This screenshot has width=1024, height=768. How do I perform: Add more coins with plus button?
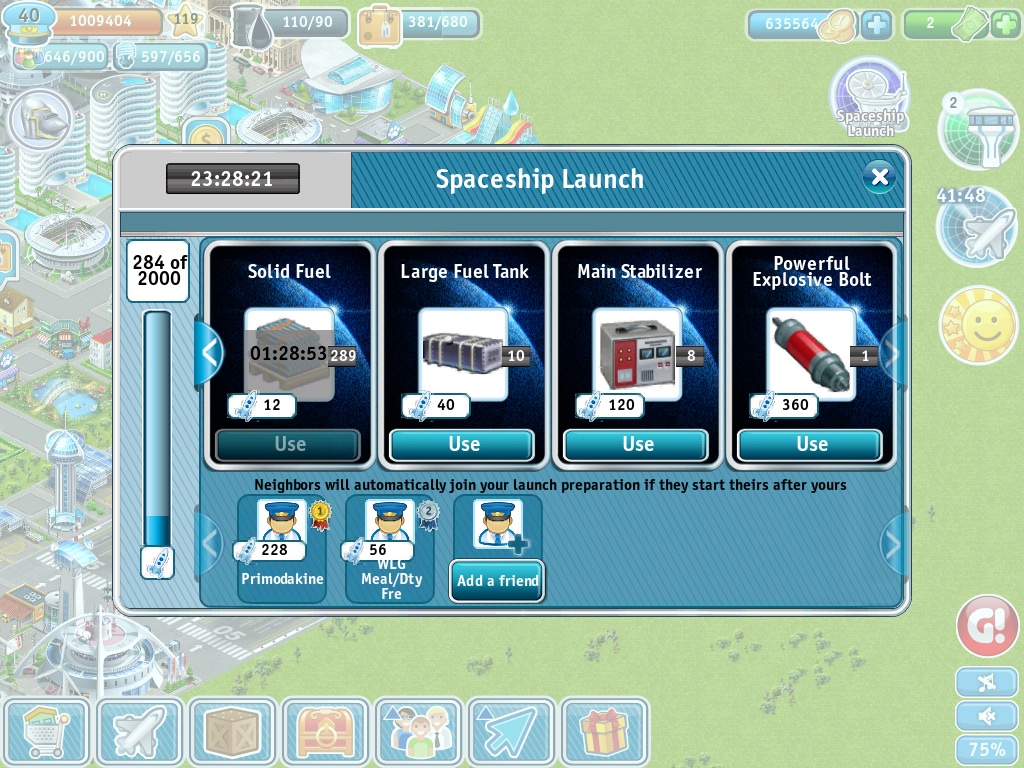point(876,24)
